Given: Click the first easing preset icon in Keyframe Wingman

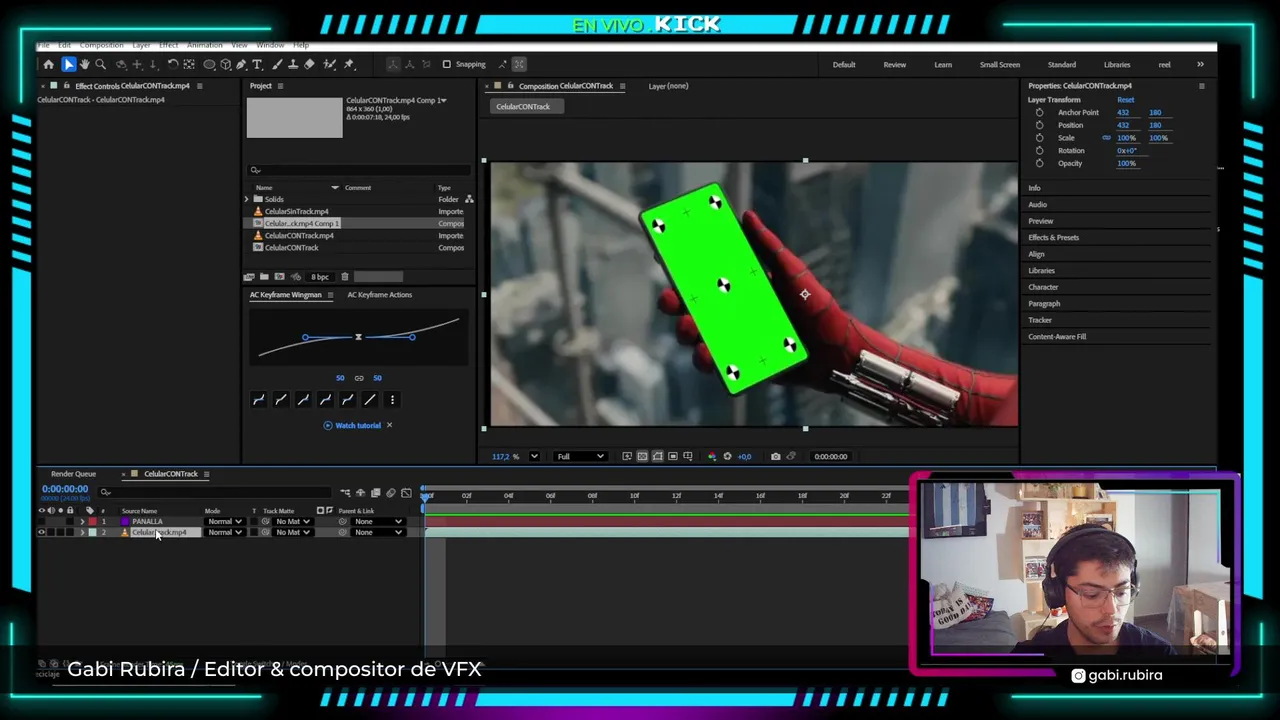Looking at the screenshot, I should point(259,400).
